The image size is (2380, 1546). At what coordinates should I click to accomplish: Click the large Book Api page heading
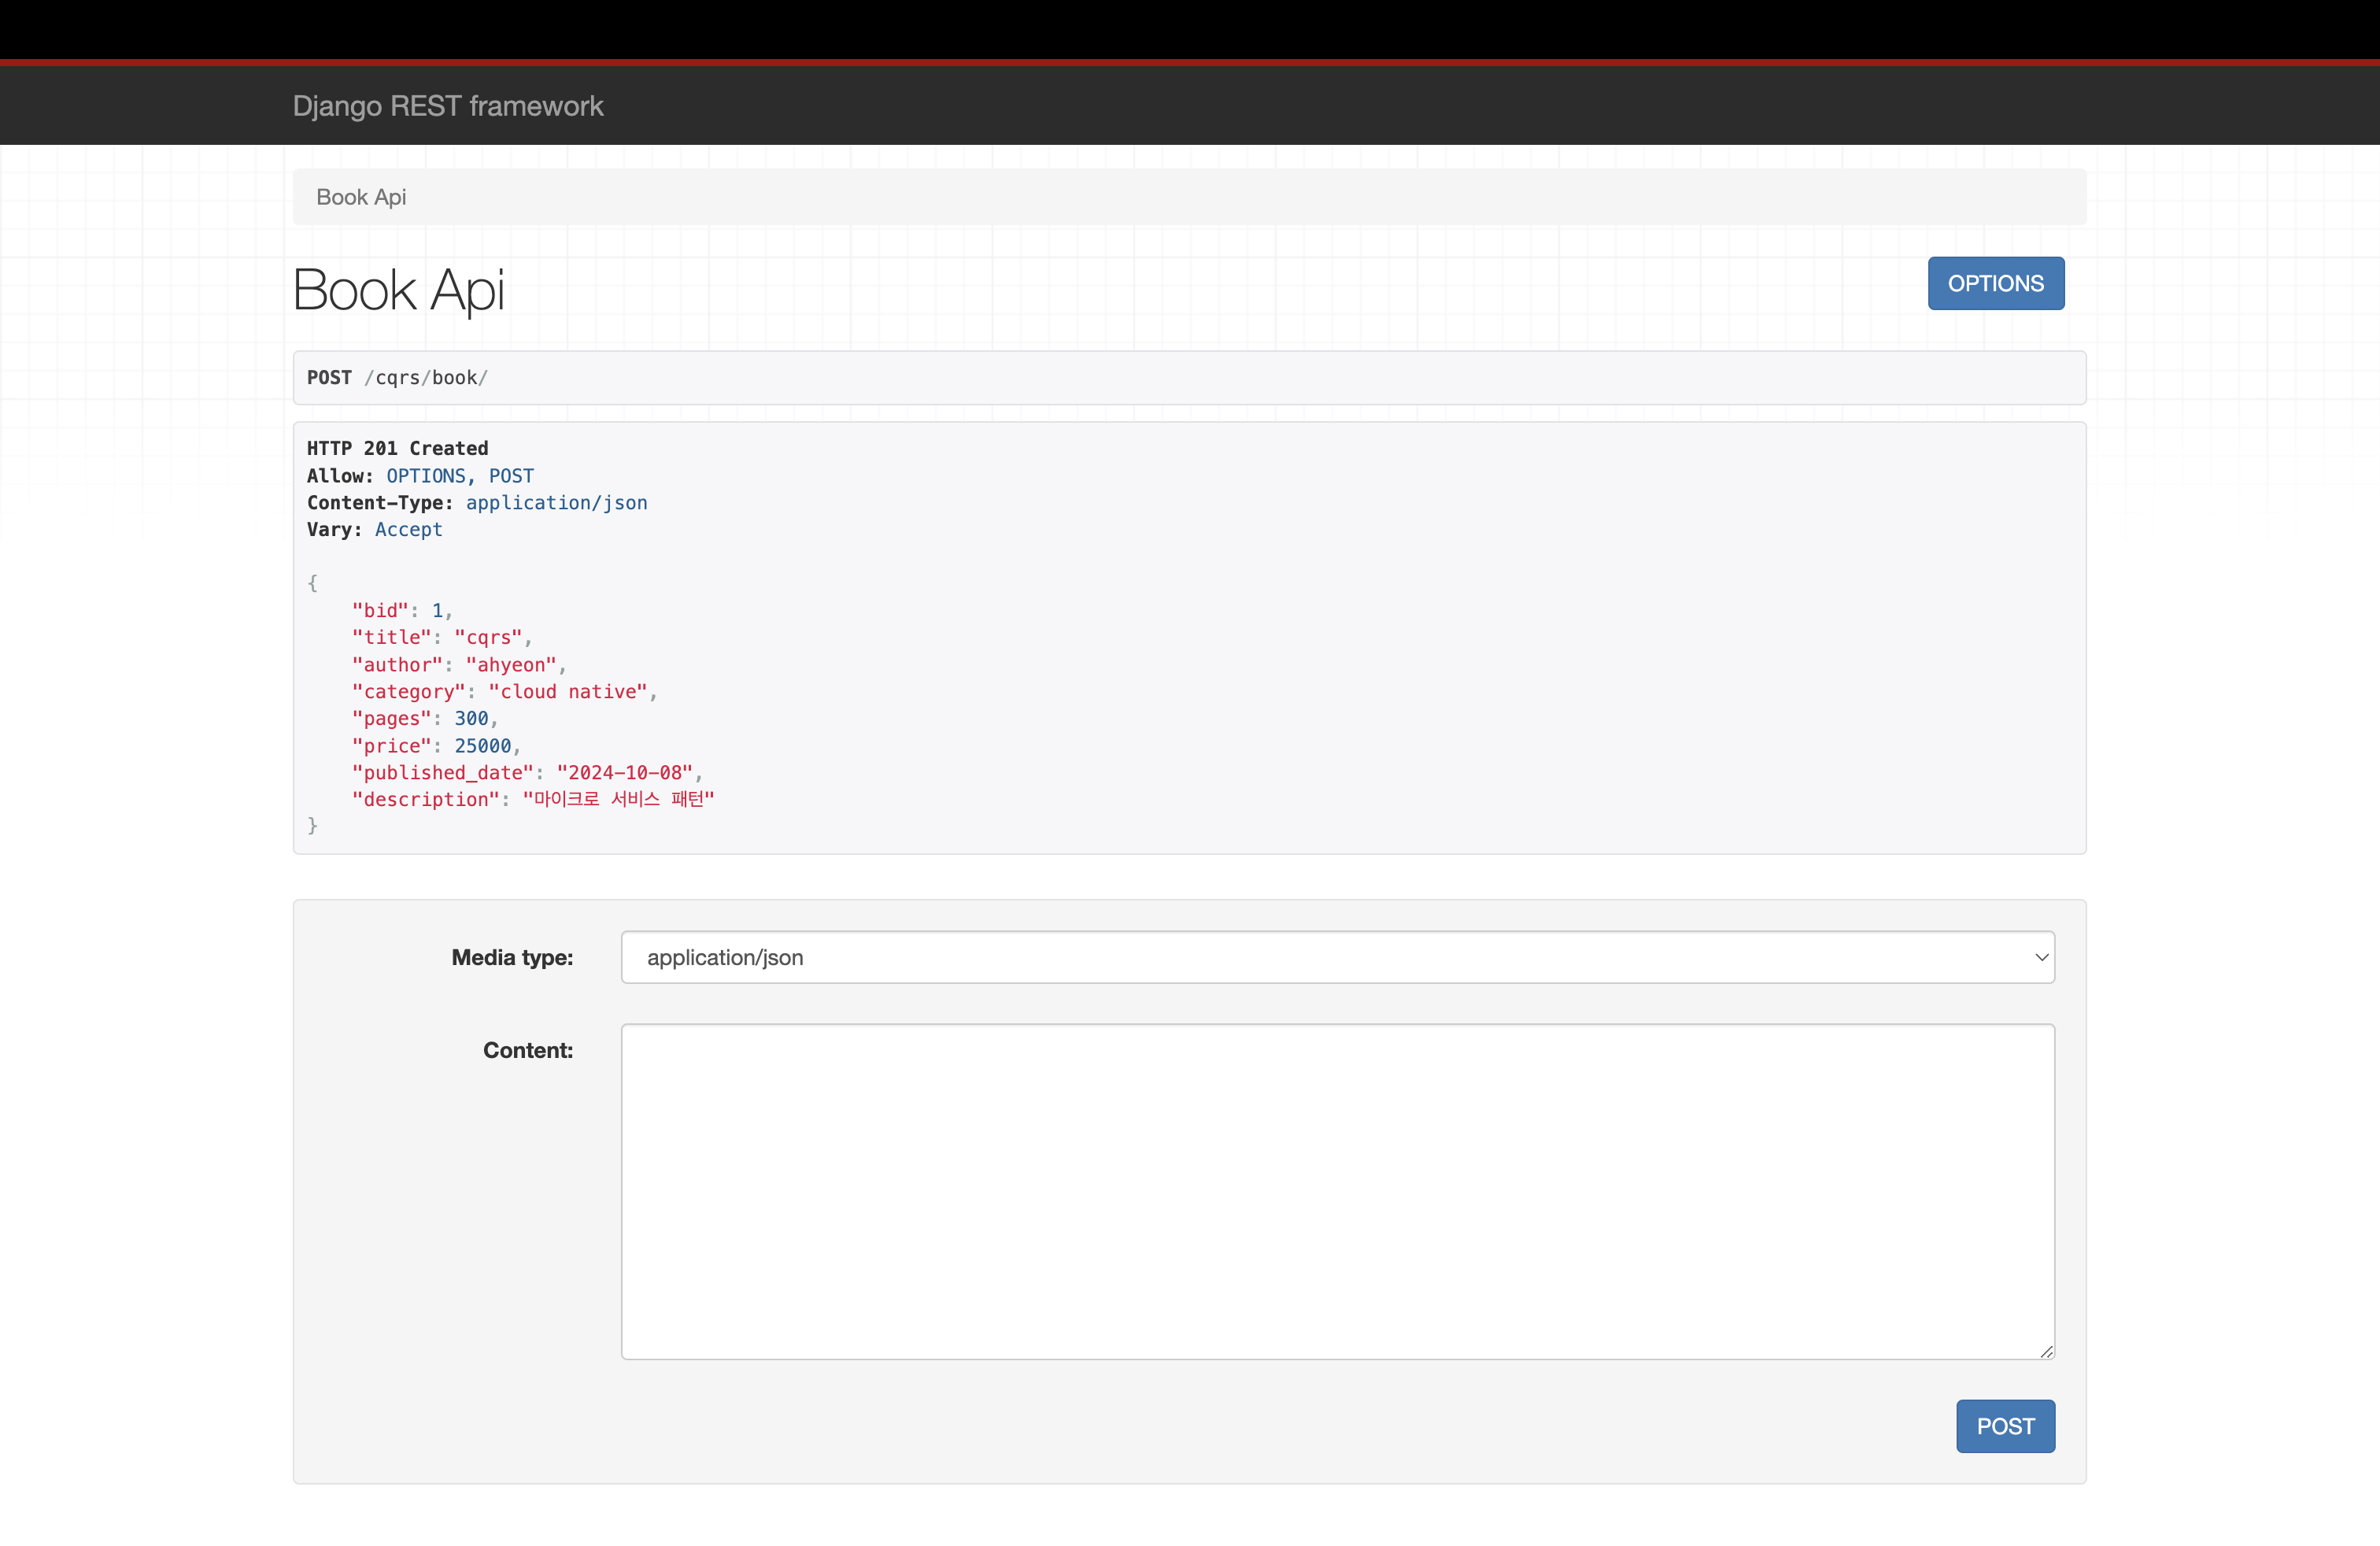click(398, 290)
